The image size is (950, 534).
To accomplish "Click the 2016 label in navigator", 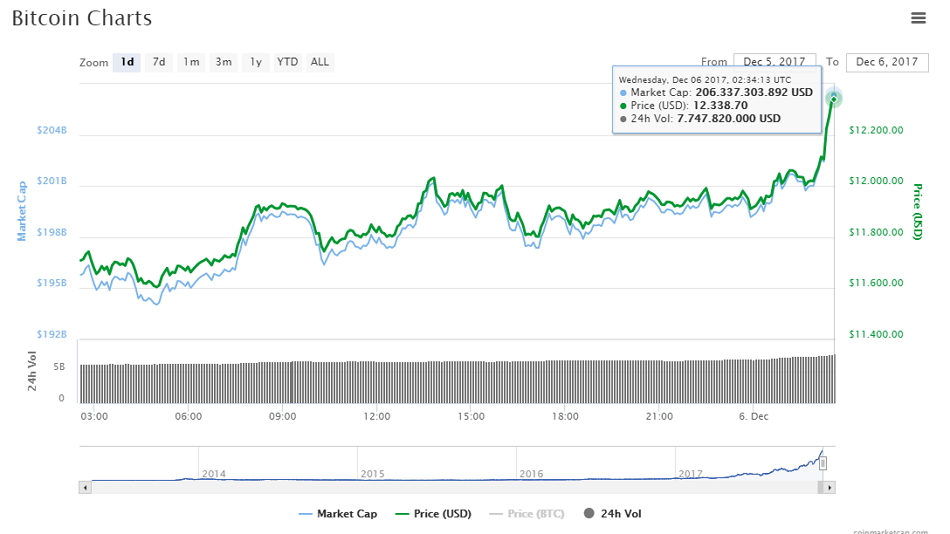I will click(x=531, y=473).
